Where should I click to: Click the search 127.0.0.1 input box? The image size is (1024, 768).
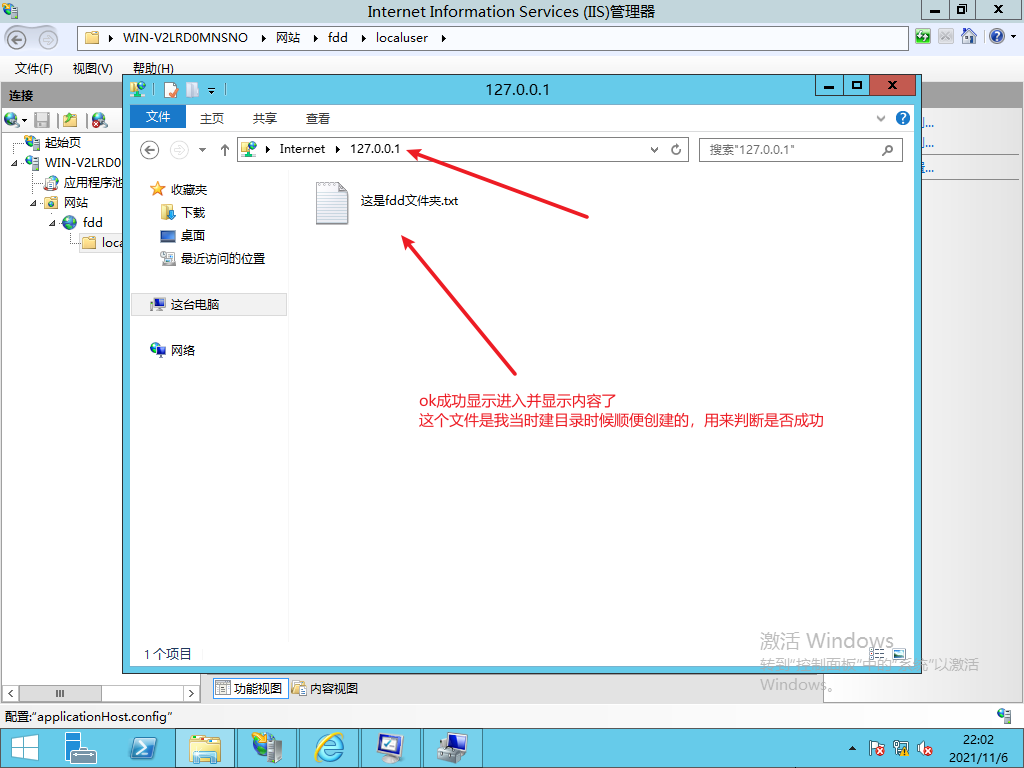tap(801, 150)
